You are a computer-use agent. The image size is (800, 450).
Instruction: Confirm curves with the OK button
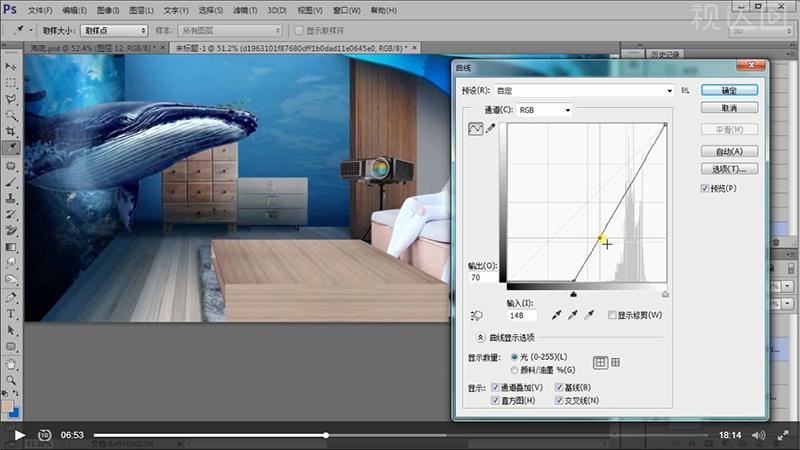point(729,90)
